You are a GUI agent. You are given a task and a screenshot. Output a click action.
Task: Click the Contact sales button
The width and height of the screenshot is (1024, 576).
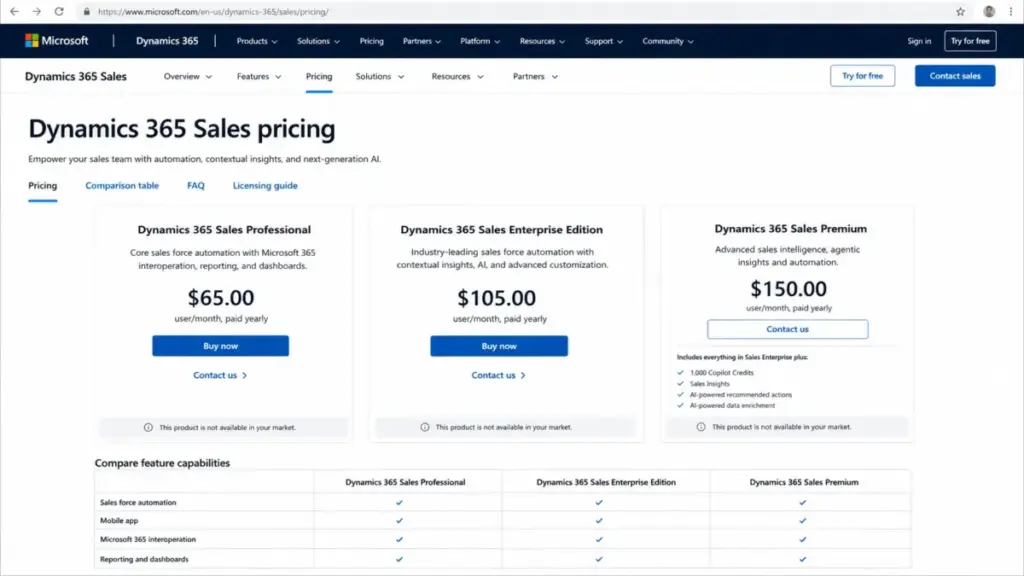(955, 76)
